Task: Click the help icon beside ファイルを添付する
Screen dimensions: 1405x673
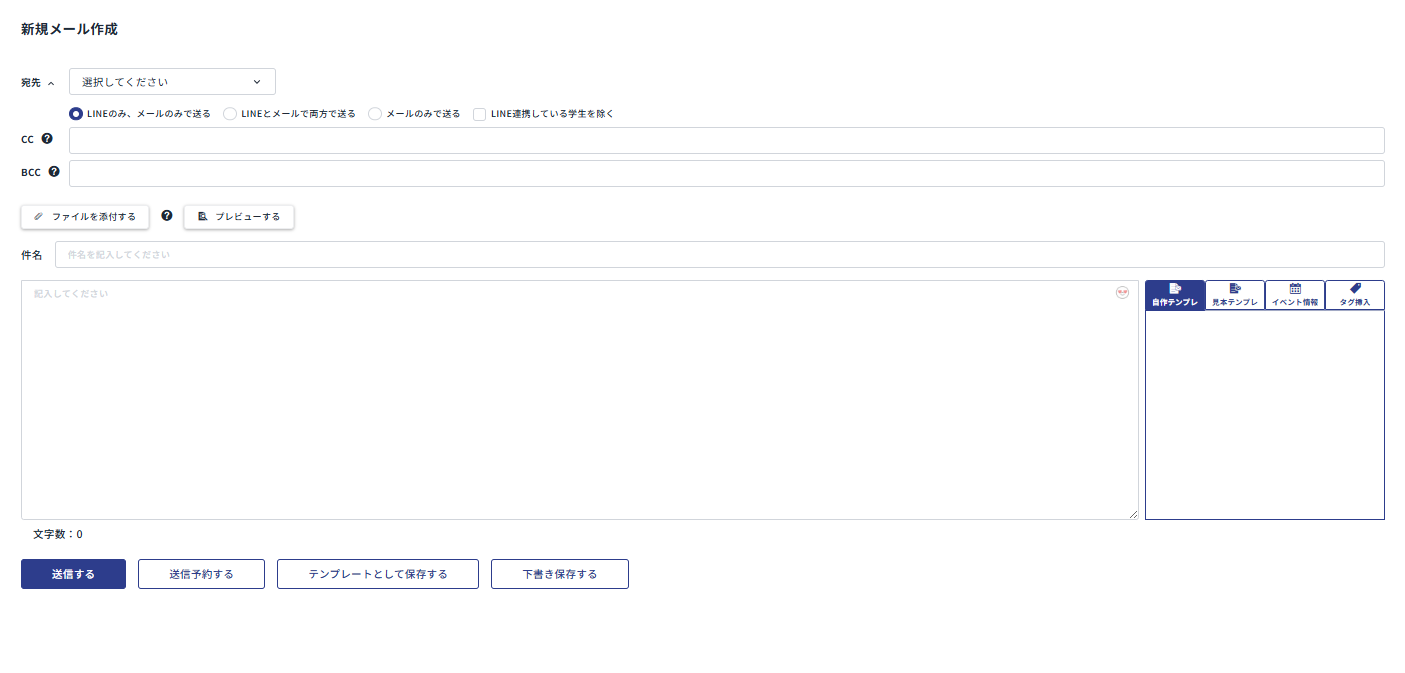Action: (x=167, y=215)
